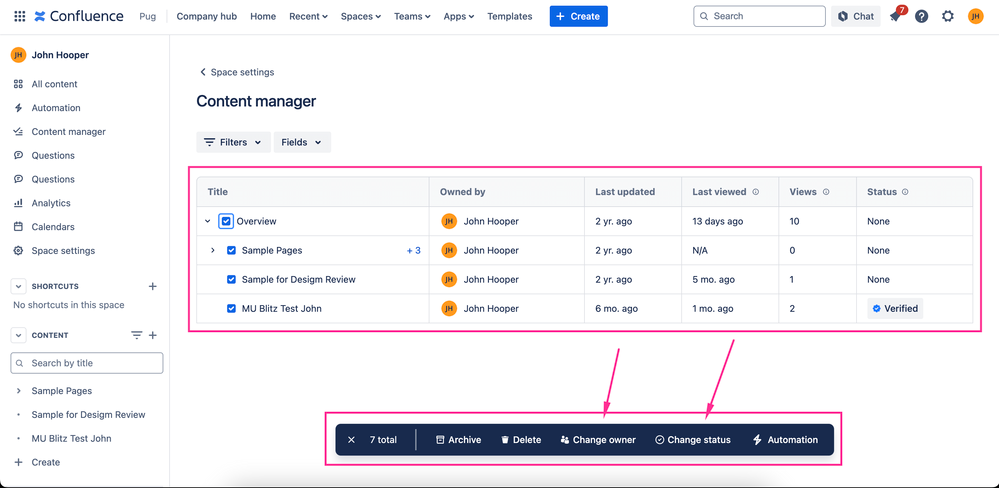This screenshot has width=999, height=488.
Task: Open the settings gear in top bar
Action: click(x=948, y=17)
